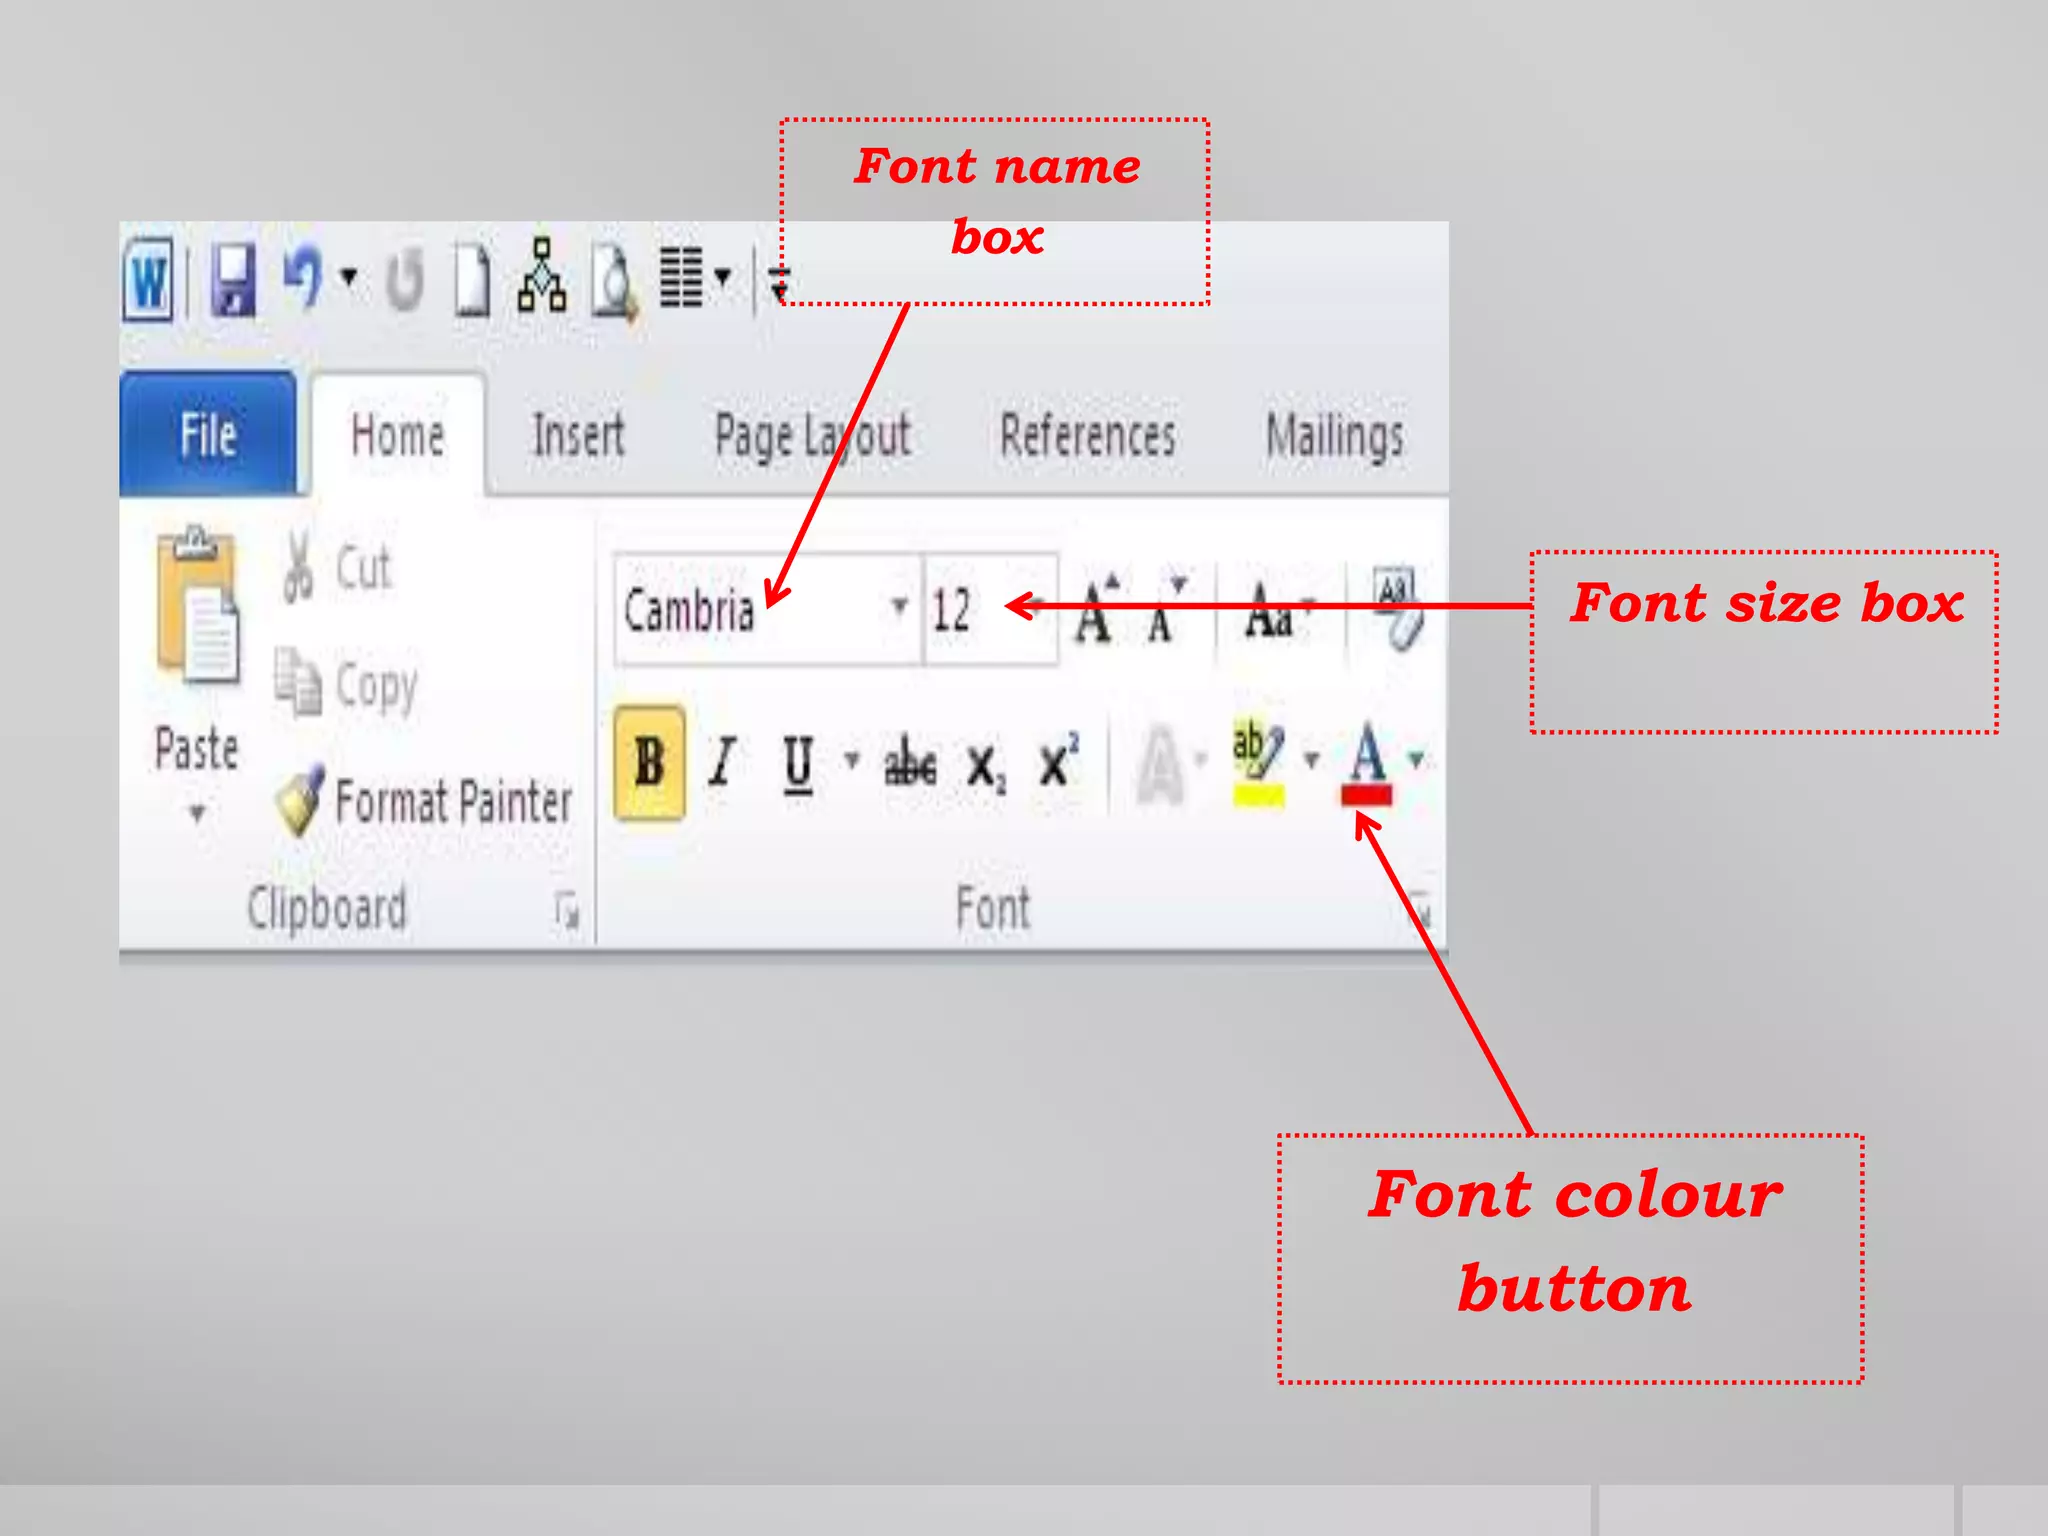2048x1536 pixels.
Task: Toggle Subscript formatting
Action: [x=986, y=768]
